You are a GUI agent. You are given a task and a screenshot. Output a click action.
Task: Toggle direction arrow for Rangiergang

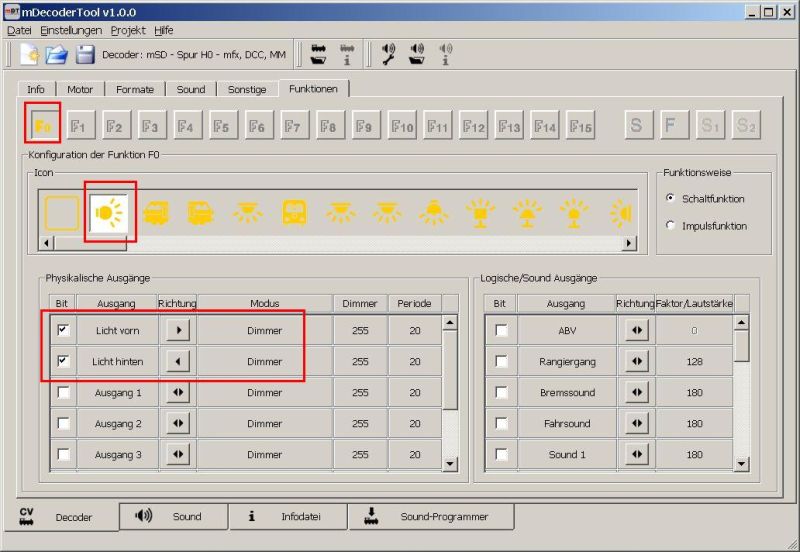click(635, 361)
